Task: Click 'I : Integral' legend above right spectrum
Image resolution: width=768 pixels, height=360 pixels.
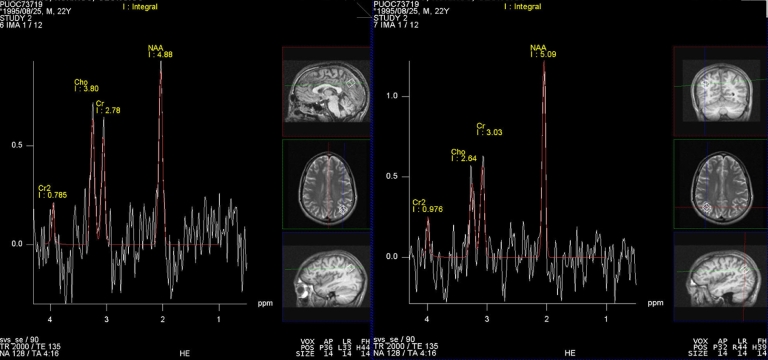Action: (524, 7)
